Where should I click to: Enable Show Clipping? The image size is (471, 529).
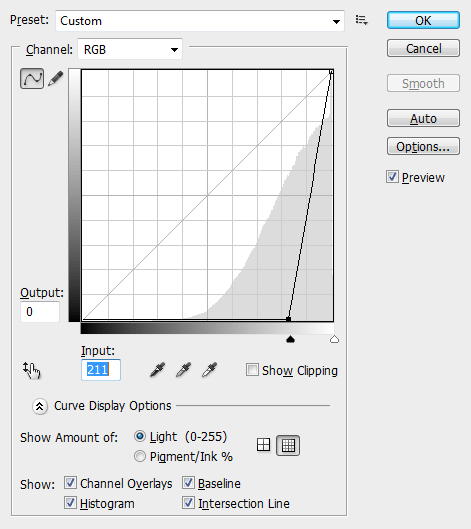252,370
